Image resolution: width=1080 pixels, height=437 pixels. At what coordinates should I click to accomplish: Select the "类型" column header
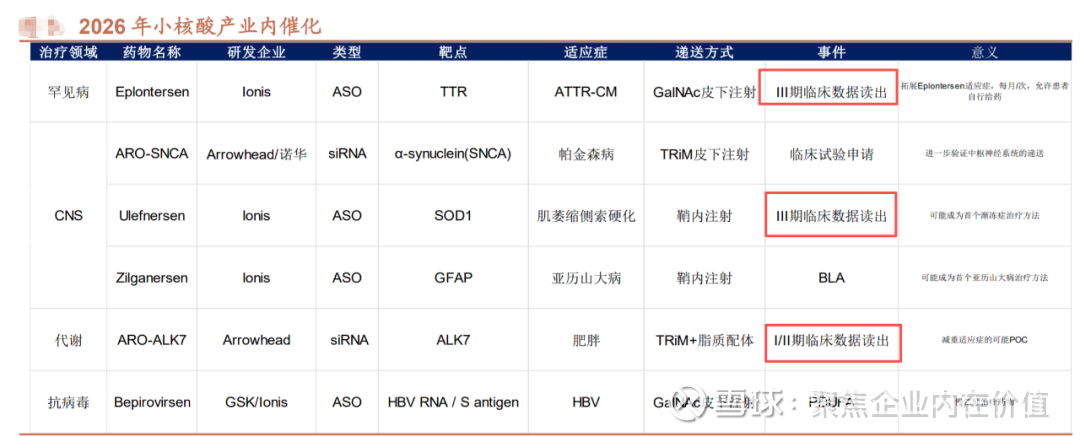click(x=346, y=52)
